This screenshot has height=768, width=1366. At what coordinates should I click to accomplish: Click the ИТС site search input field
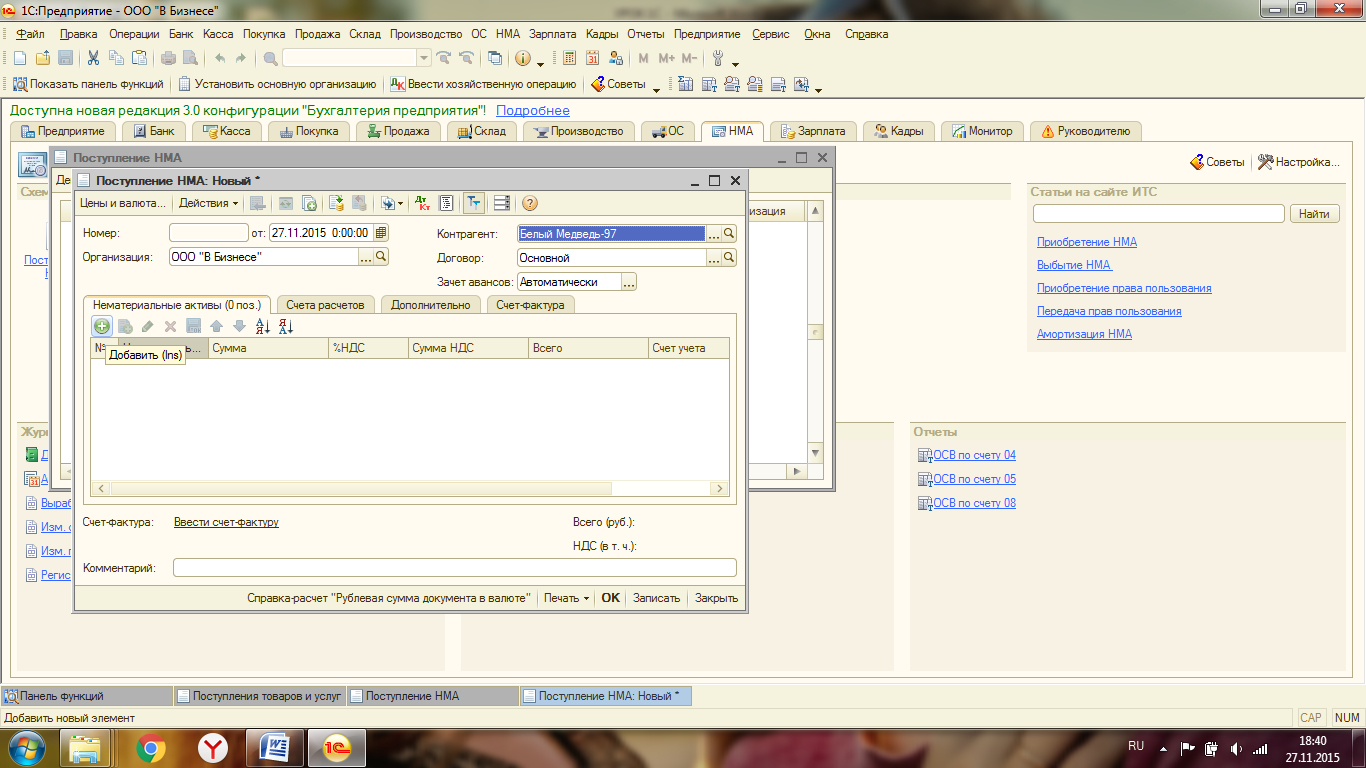(1158, 214)
